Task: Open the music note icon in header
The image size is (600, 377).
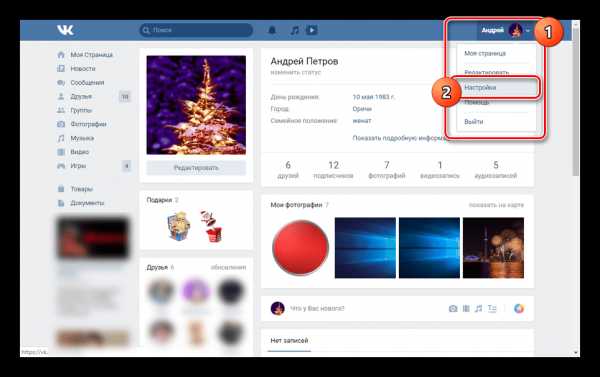Action: 294,30
